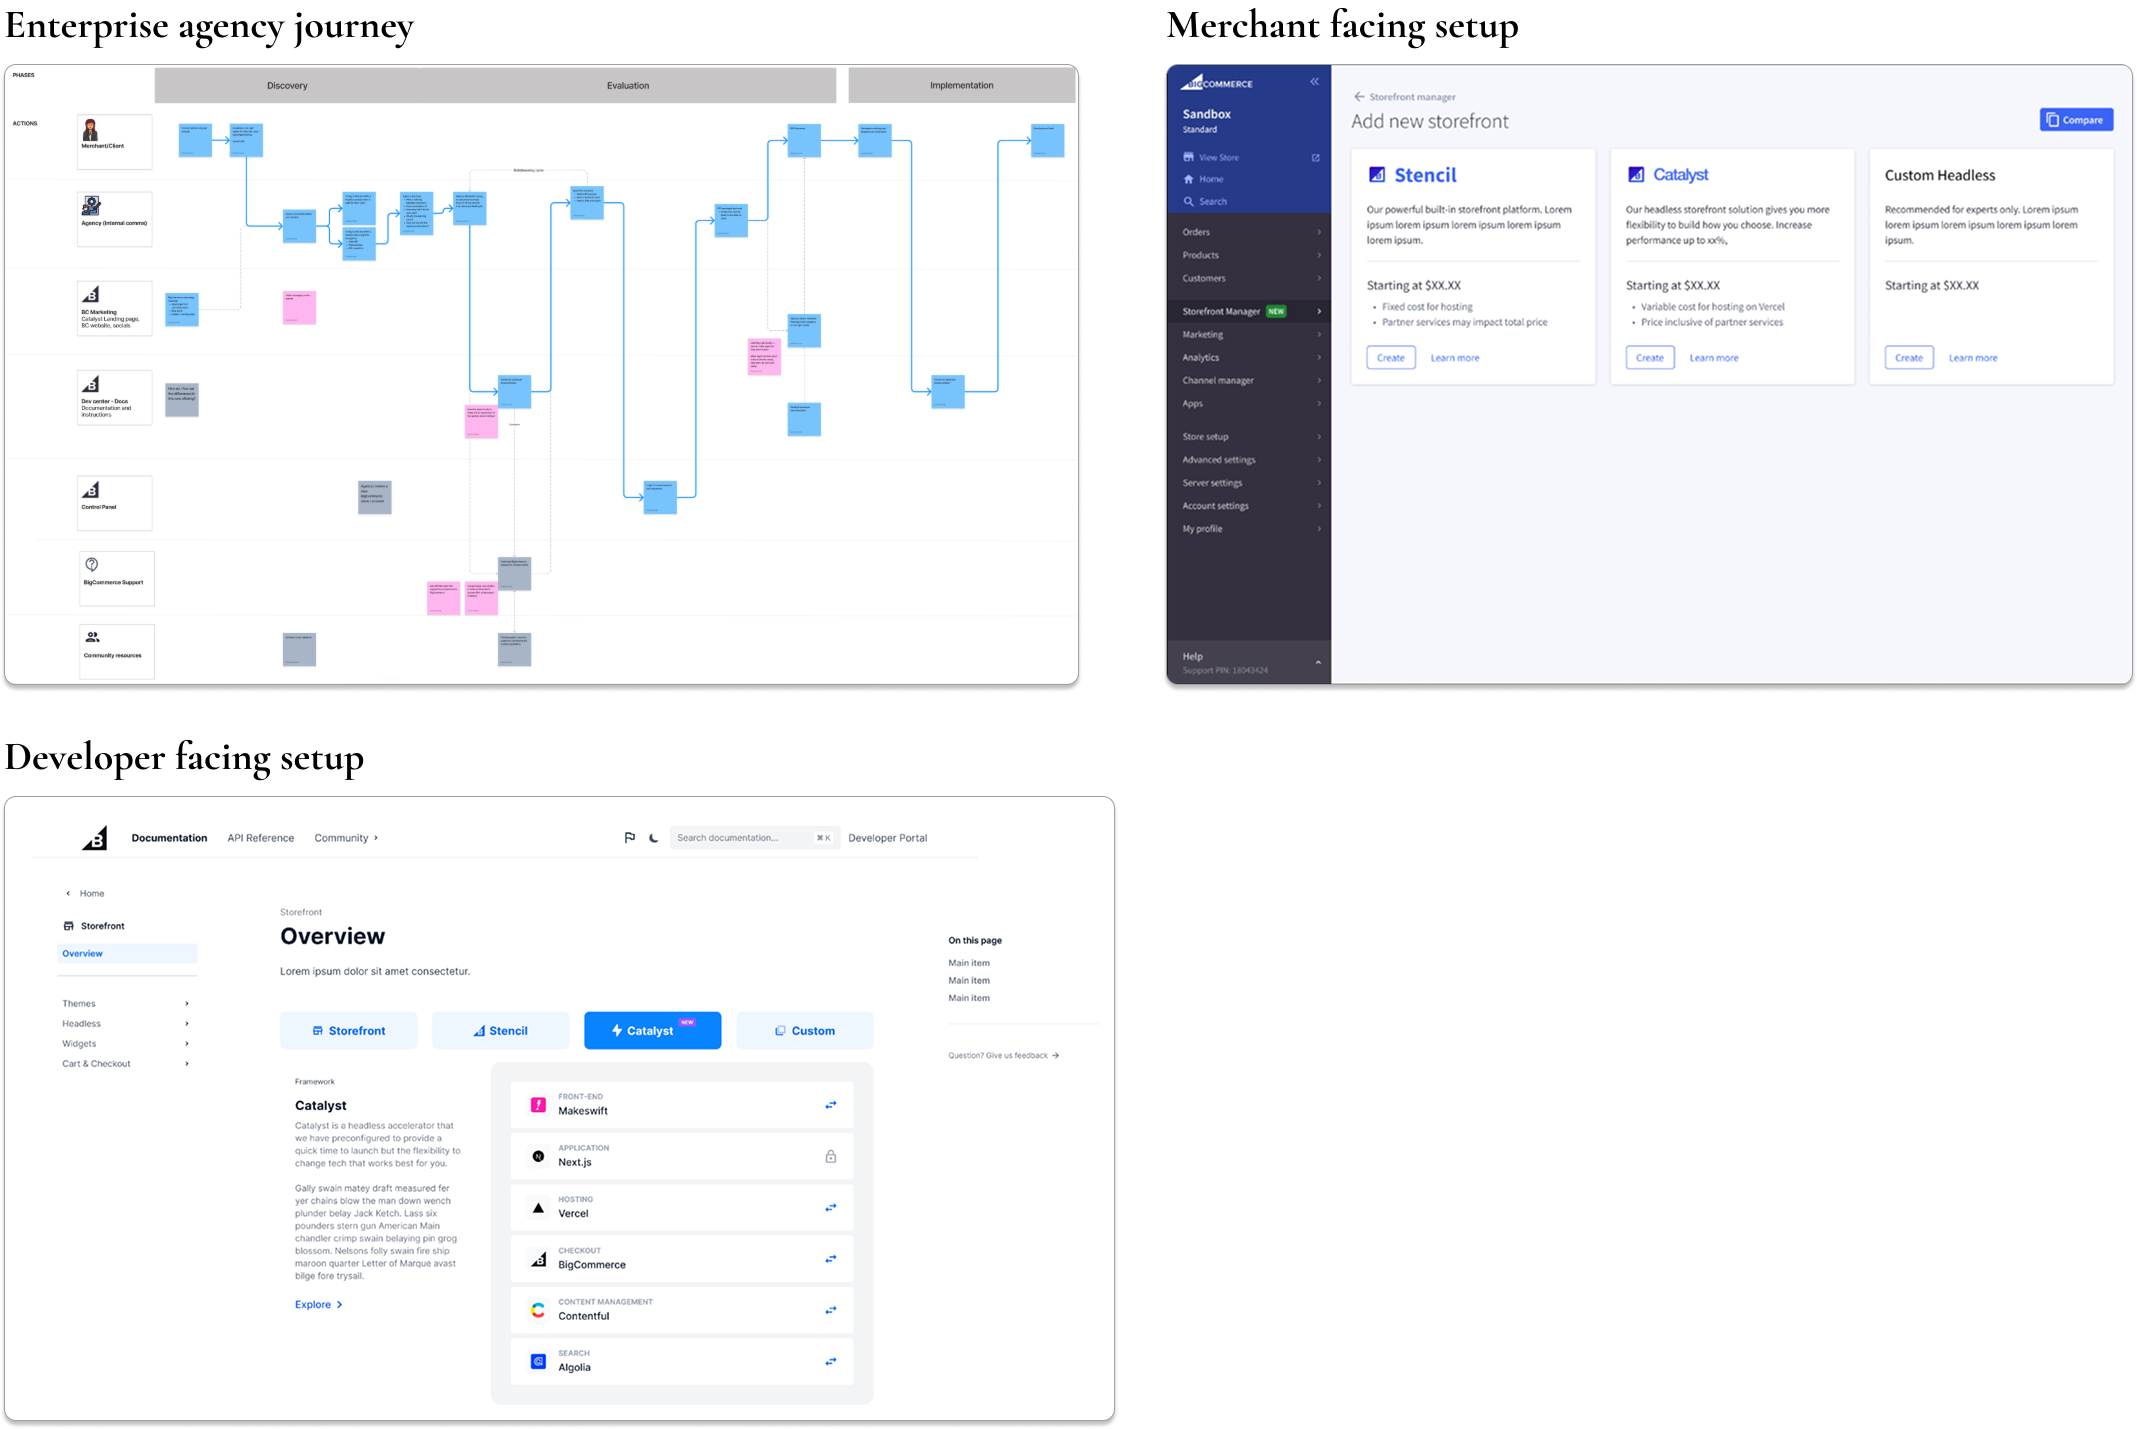Select the Catalyst framework tab
This screenshot has width=2137, height=1429.
[x=652, y=1031]
